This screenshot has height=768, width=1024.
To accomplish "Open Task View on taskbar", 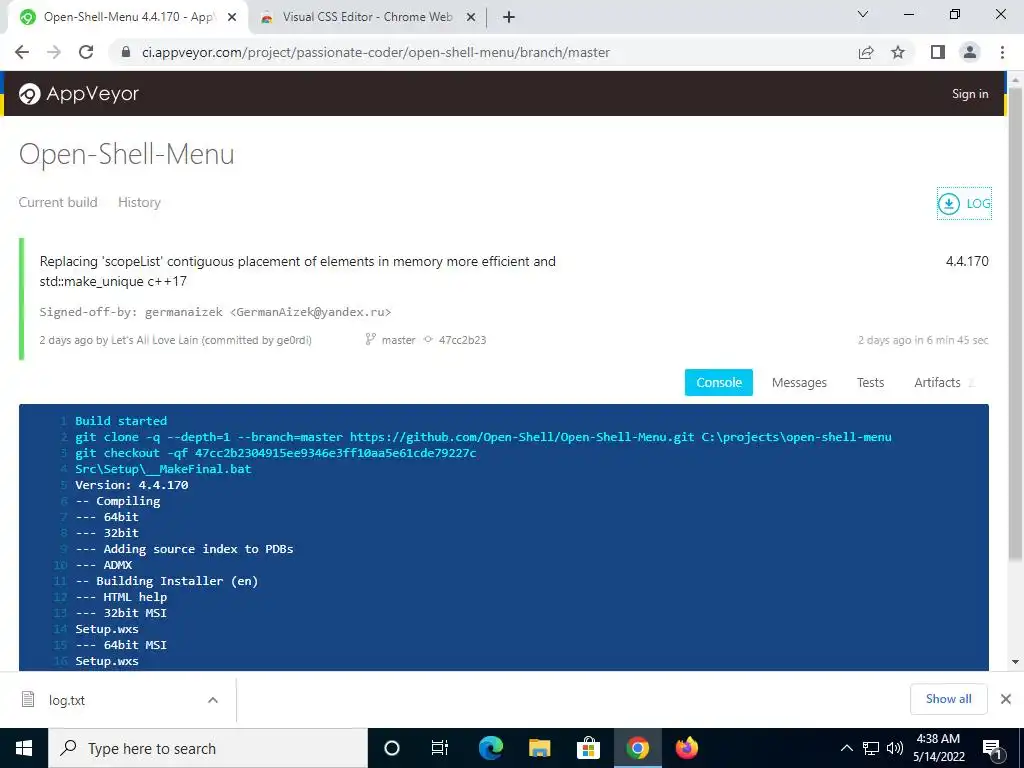I will click(x=440, y=748).
